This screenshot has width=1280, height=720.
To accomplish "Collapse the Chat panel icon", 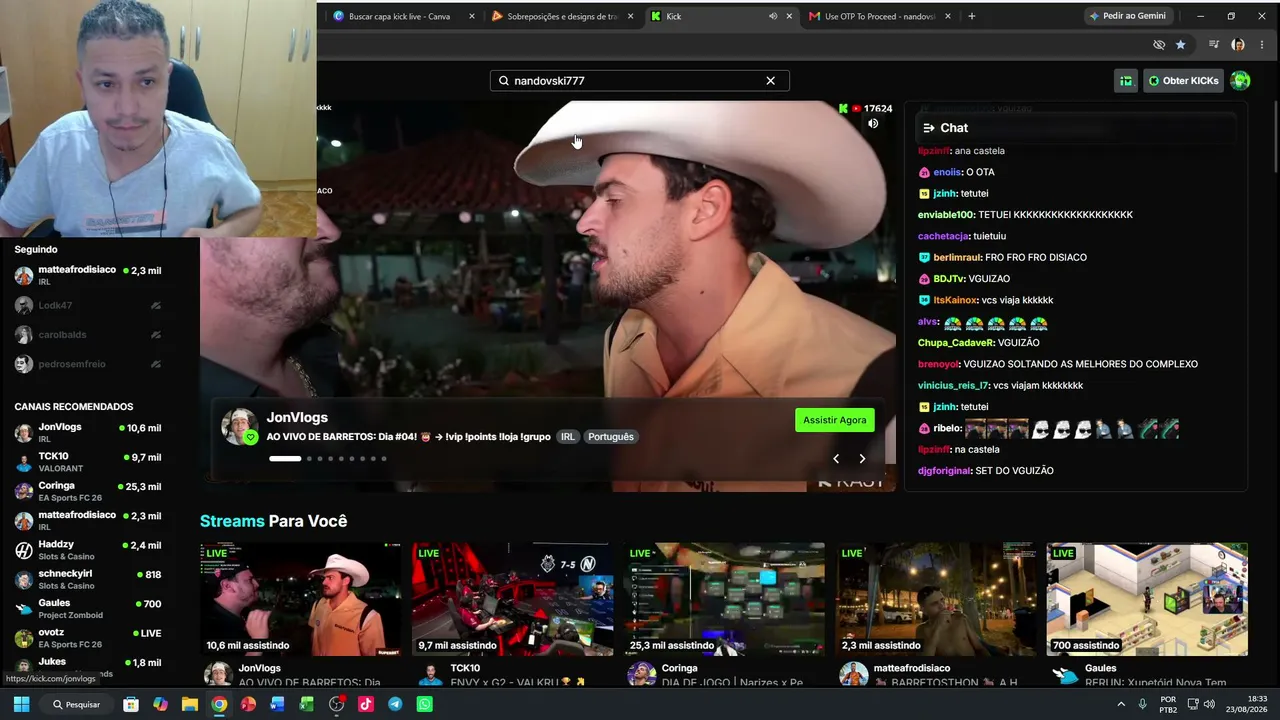I will pos(929,128).
